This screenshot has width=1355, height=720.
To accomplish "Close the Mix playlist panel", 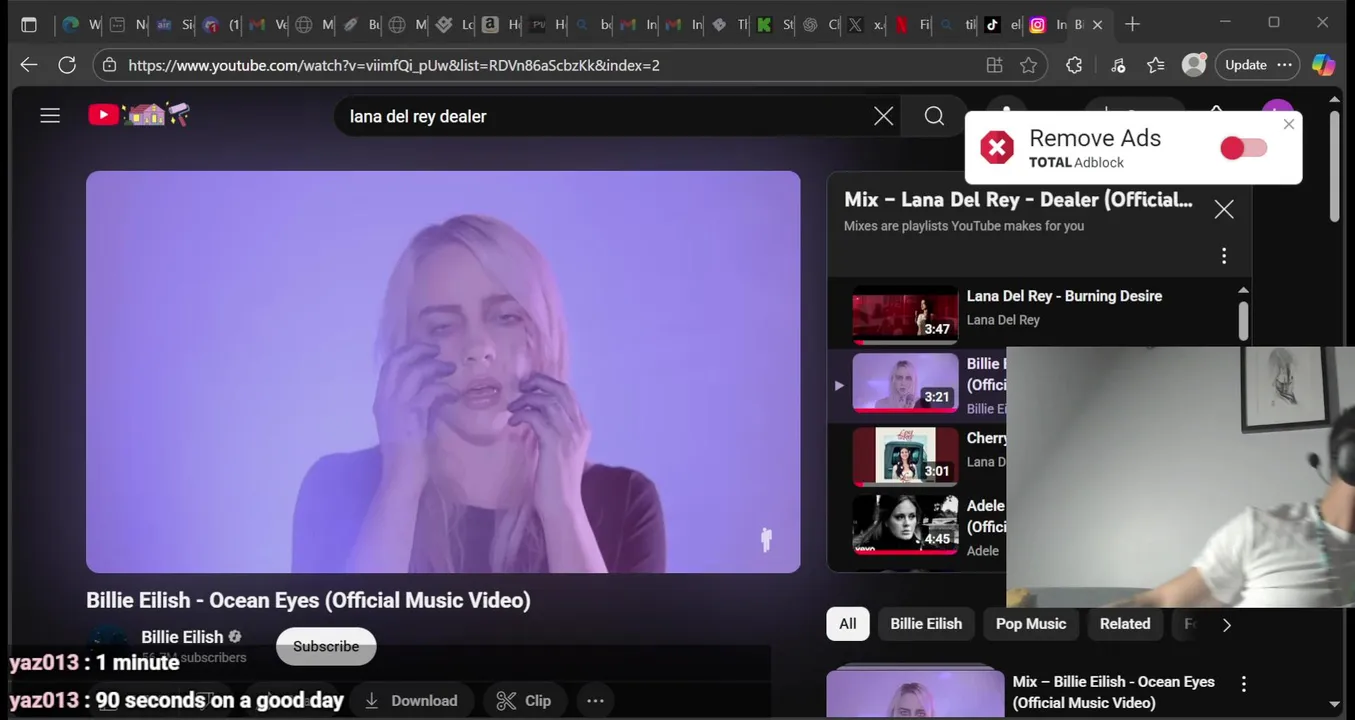I will tap(1223, 209).
